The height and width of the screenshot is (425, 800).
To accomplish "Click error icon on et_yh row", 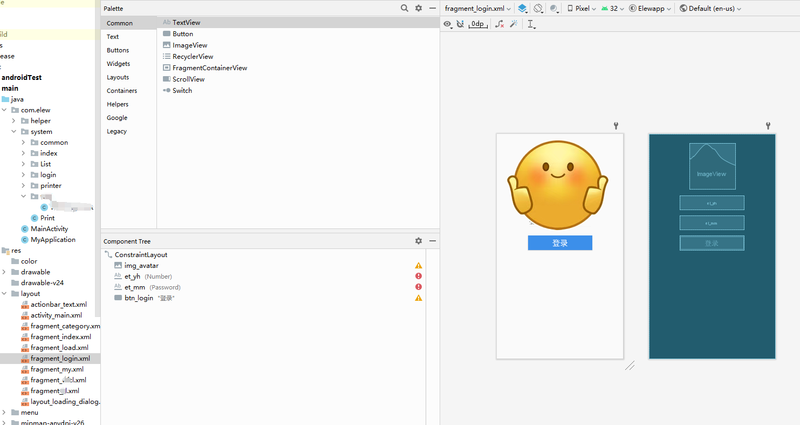I will click(x=418, y=276).
